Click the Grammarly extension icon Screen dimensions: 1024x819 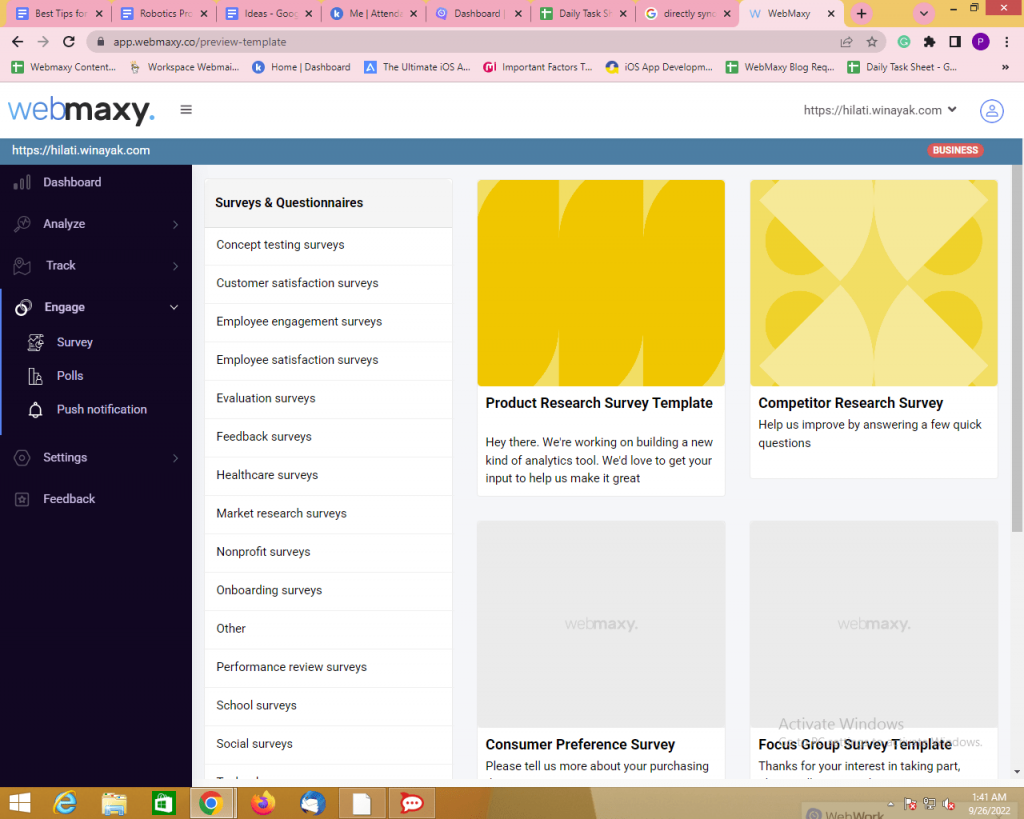click(x=904, y=42)
